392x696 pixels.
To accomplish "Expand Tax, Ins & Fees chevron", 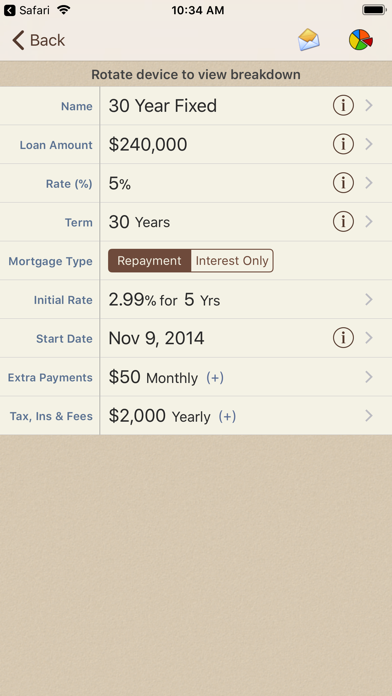I will tap(368, 416).
